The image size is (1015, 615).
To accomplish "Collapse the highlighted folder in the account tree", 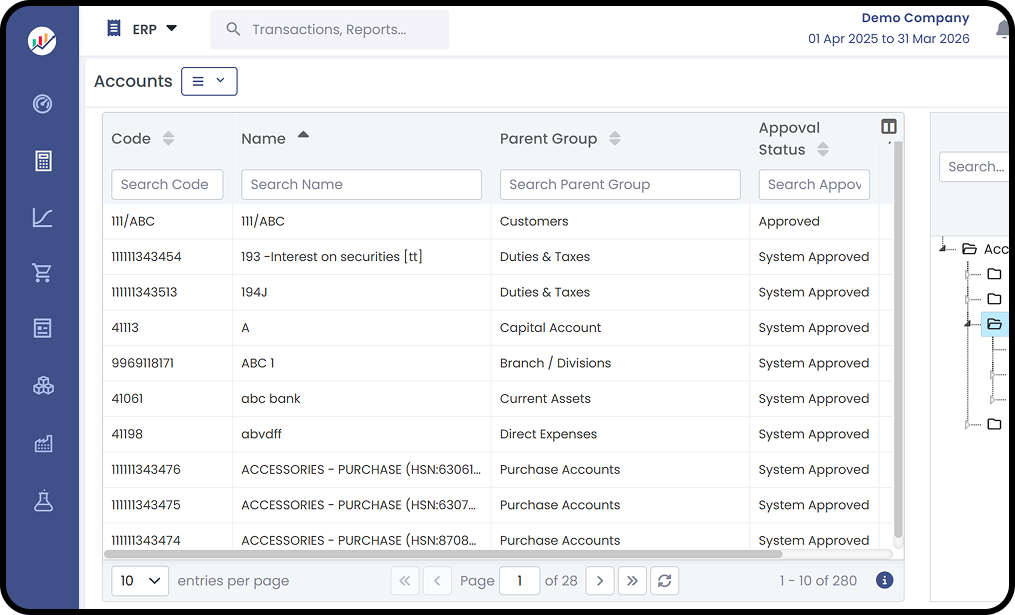I will [x=994, y=323].
